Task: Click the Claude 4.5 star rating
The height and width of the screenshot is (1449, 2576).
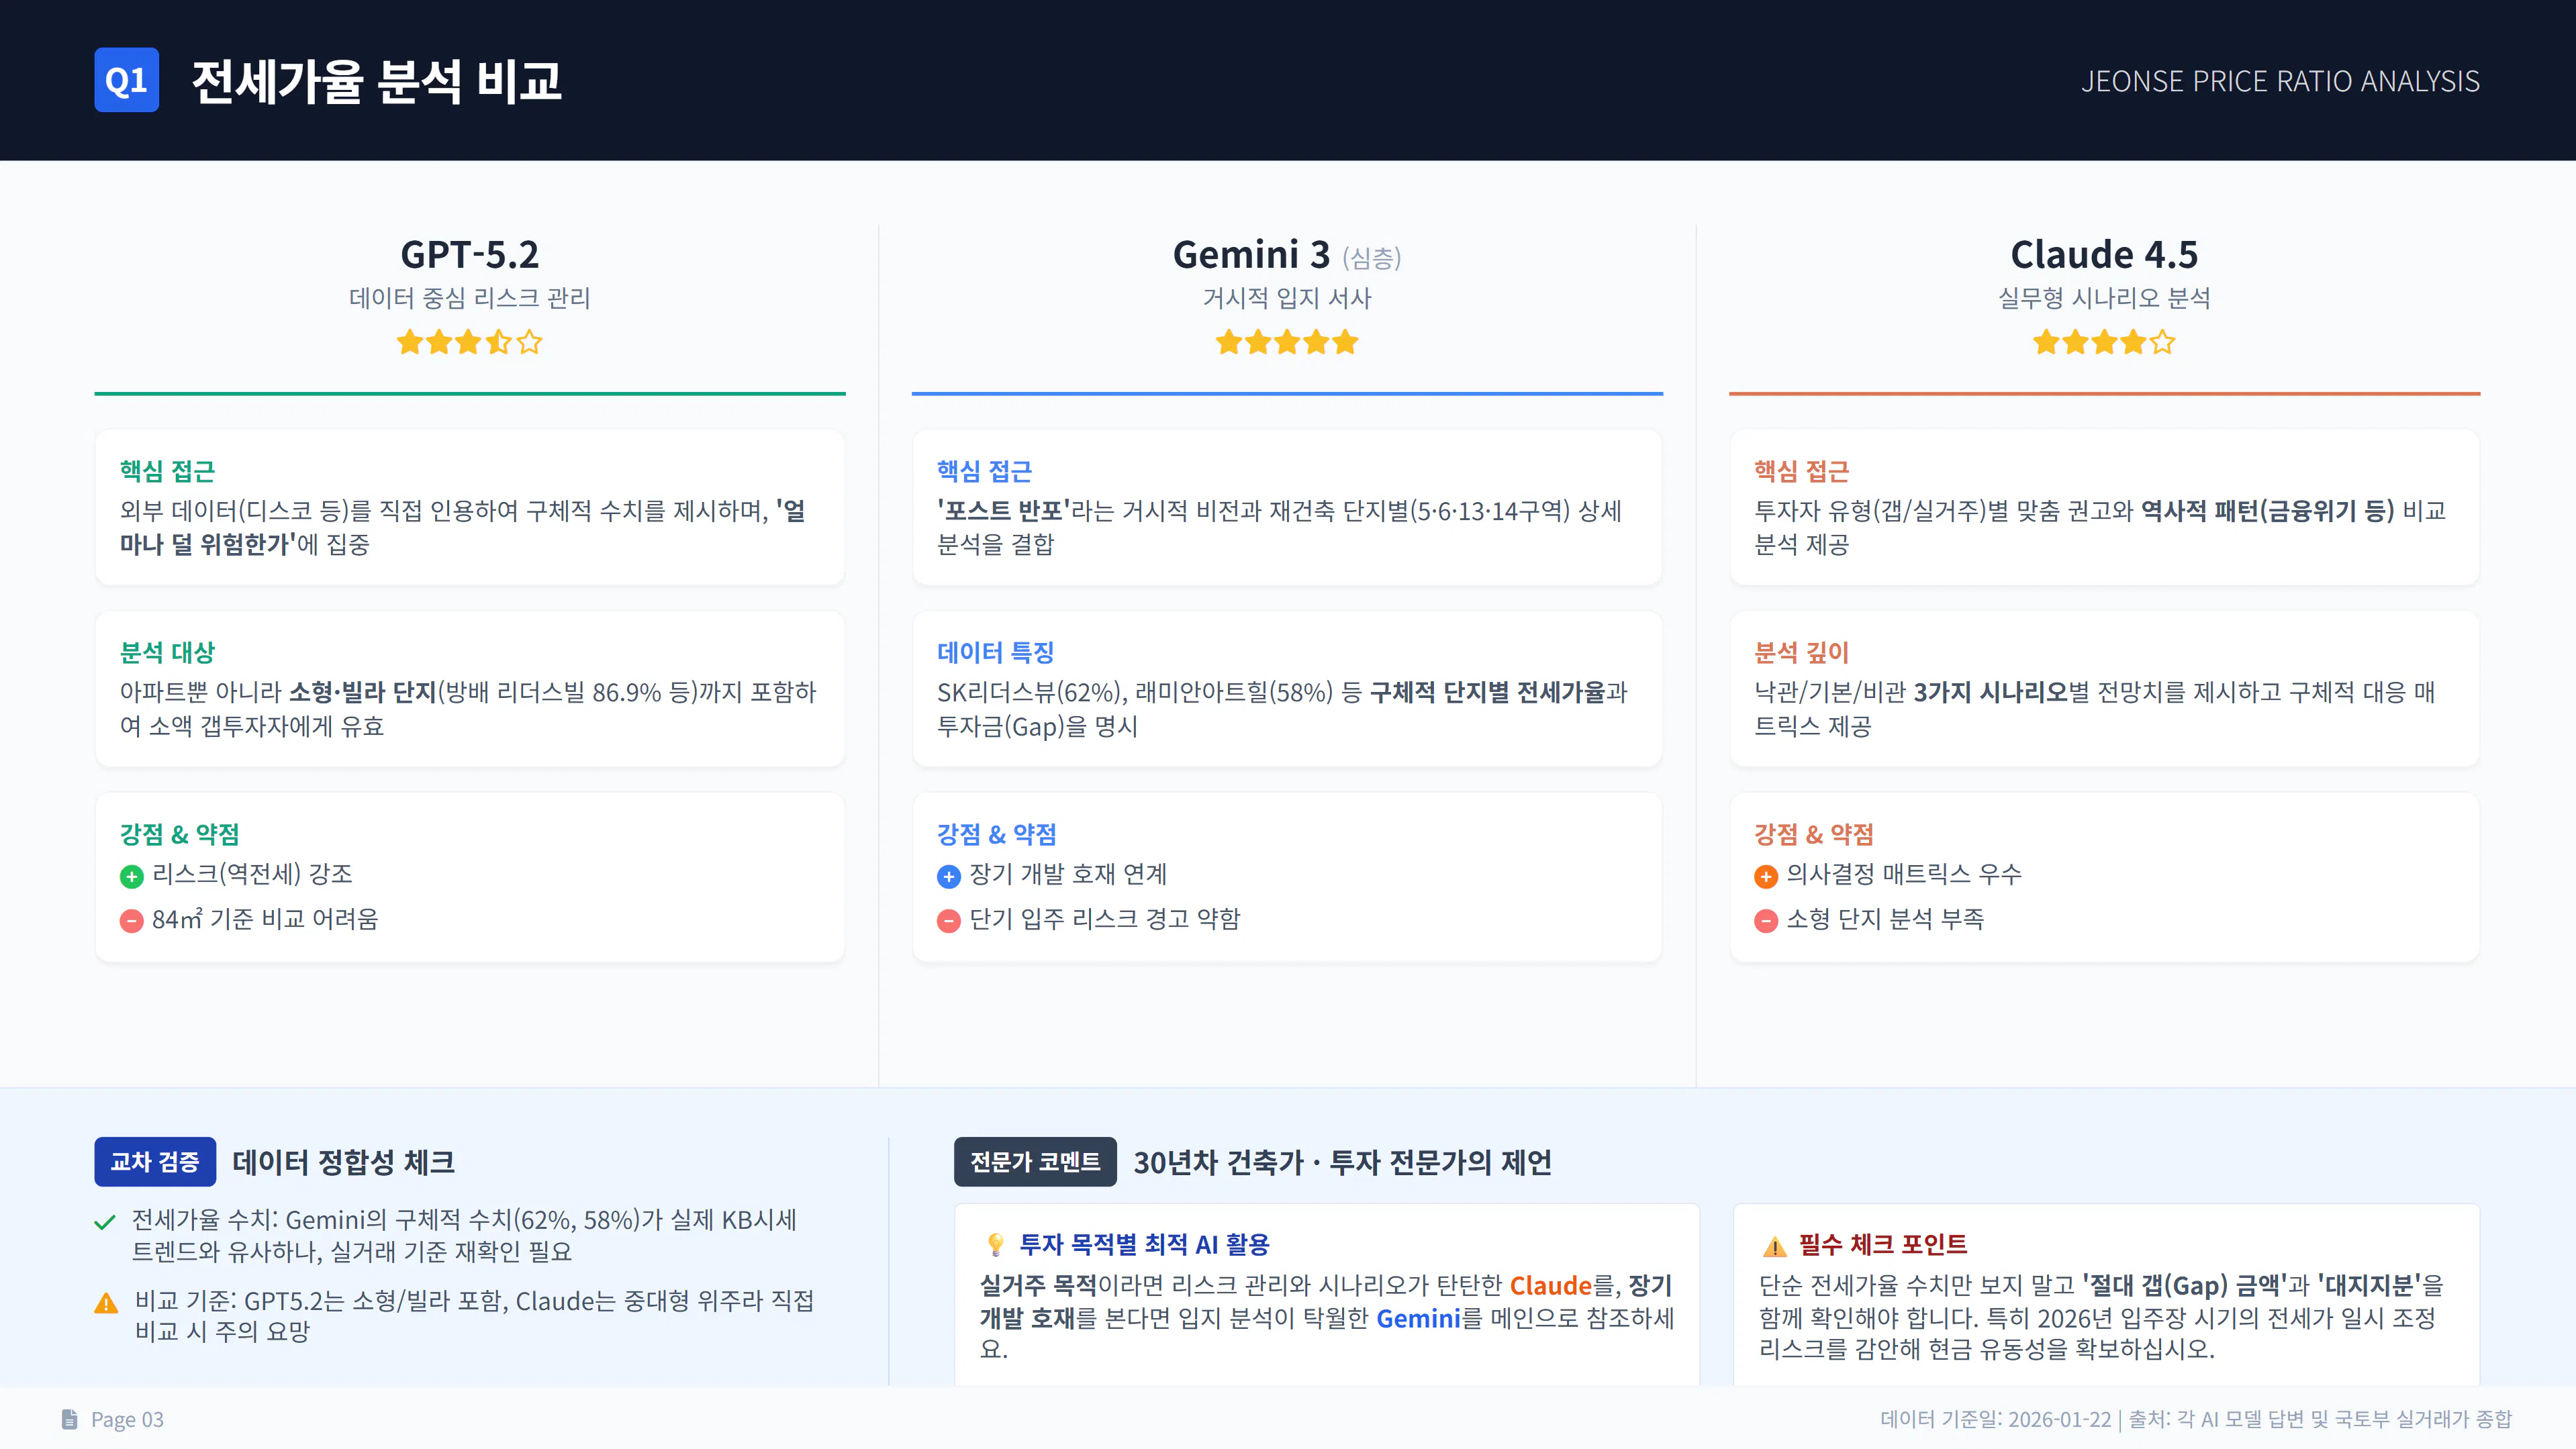Action: pyautogui.click(x=2104, y=343)
